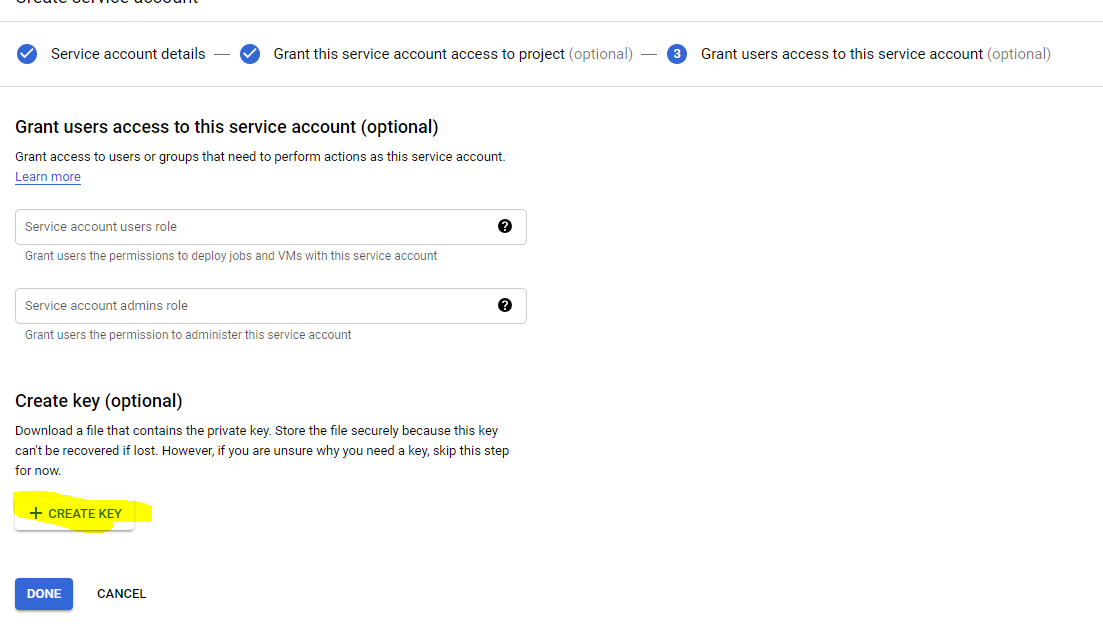The image size is (1103, 641).
Task: Click the private key download description paragraph
Action: (262, 451)
